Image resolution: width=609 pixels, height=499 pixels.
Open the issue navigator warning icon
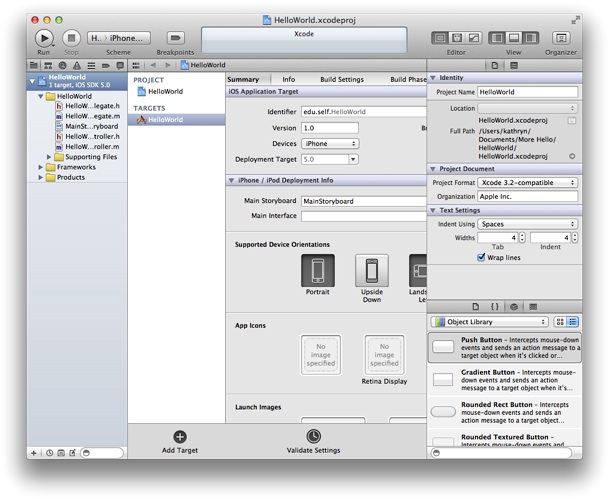(76, 65)
